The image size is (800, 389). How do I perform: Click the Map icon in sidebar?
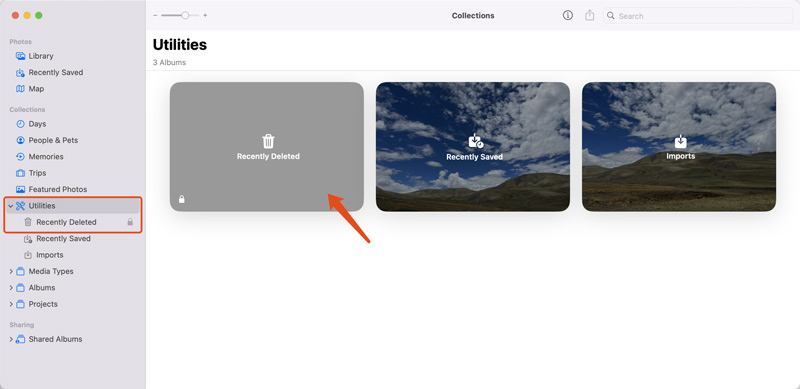[x=20, y=88]
